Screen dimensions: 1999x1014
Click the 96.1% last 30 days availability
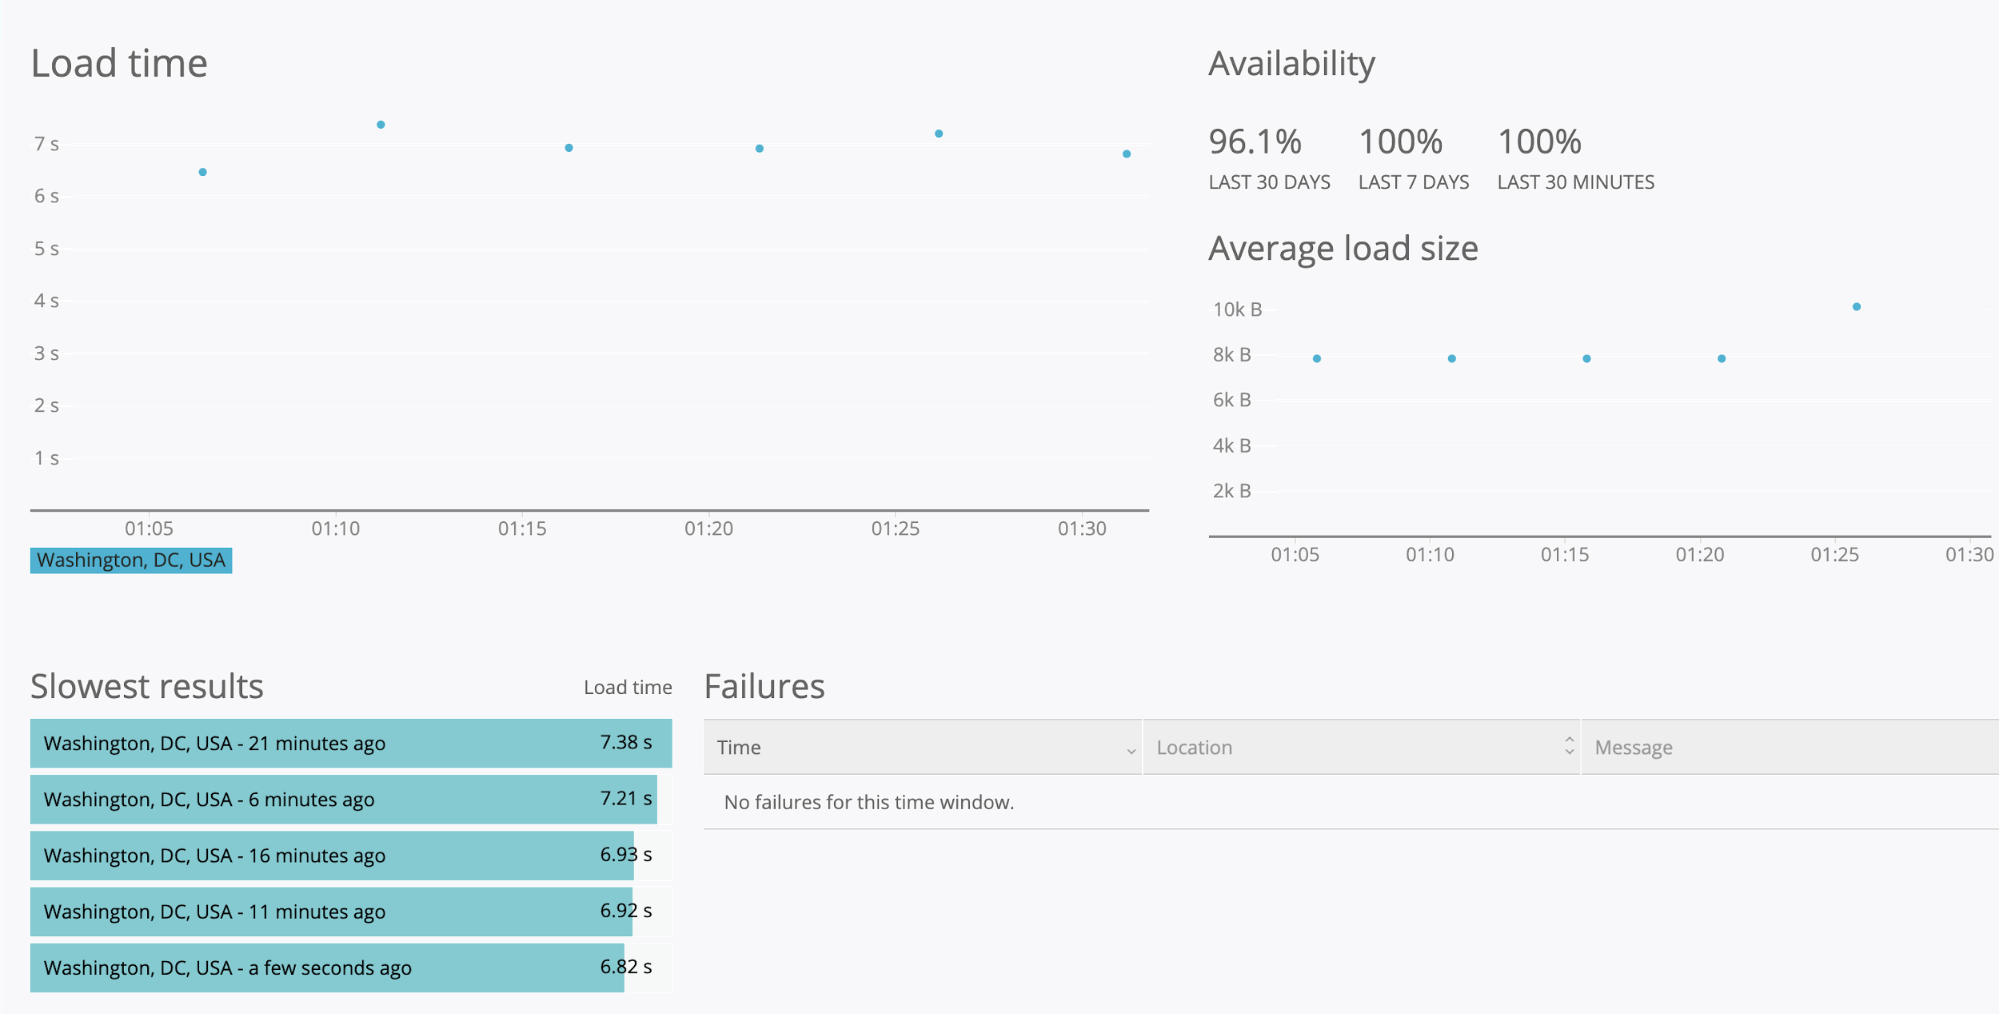pyautogui.click(x=1255, y=142)
